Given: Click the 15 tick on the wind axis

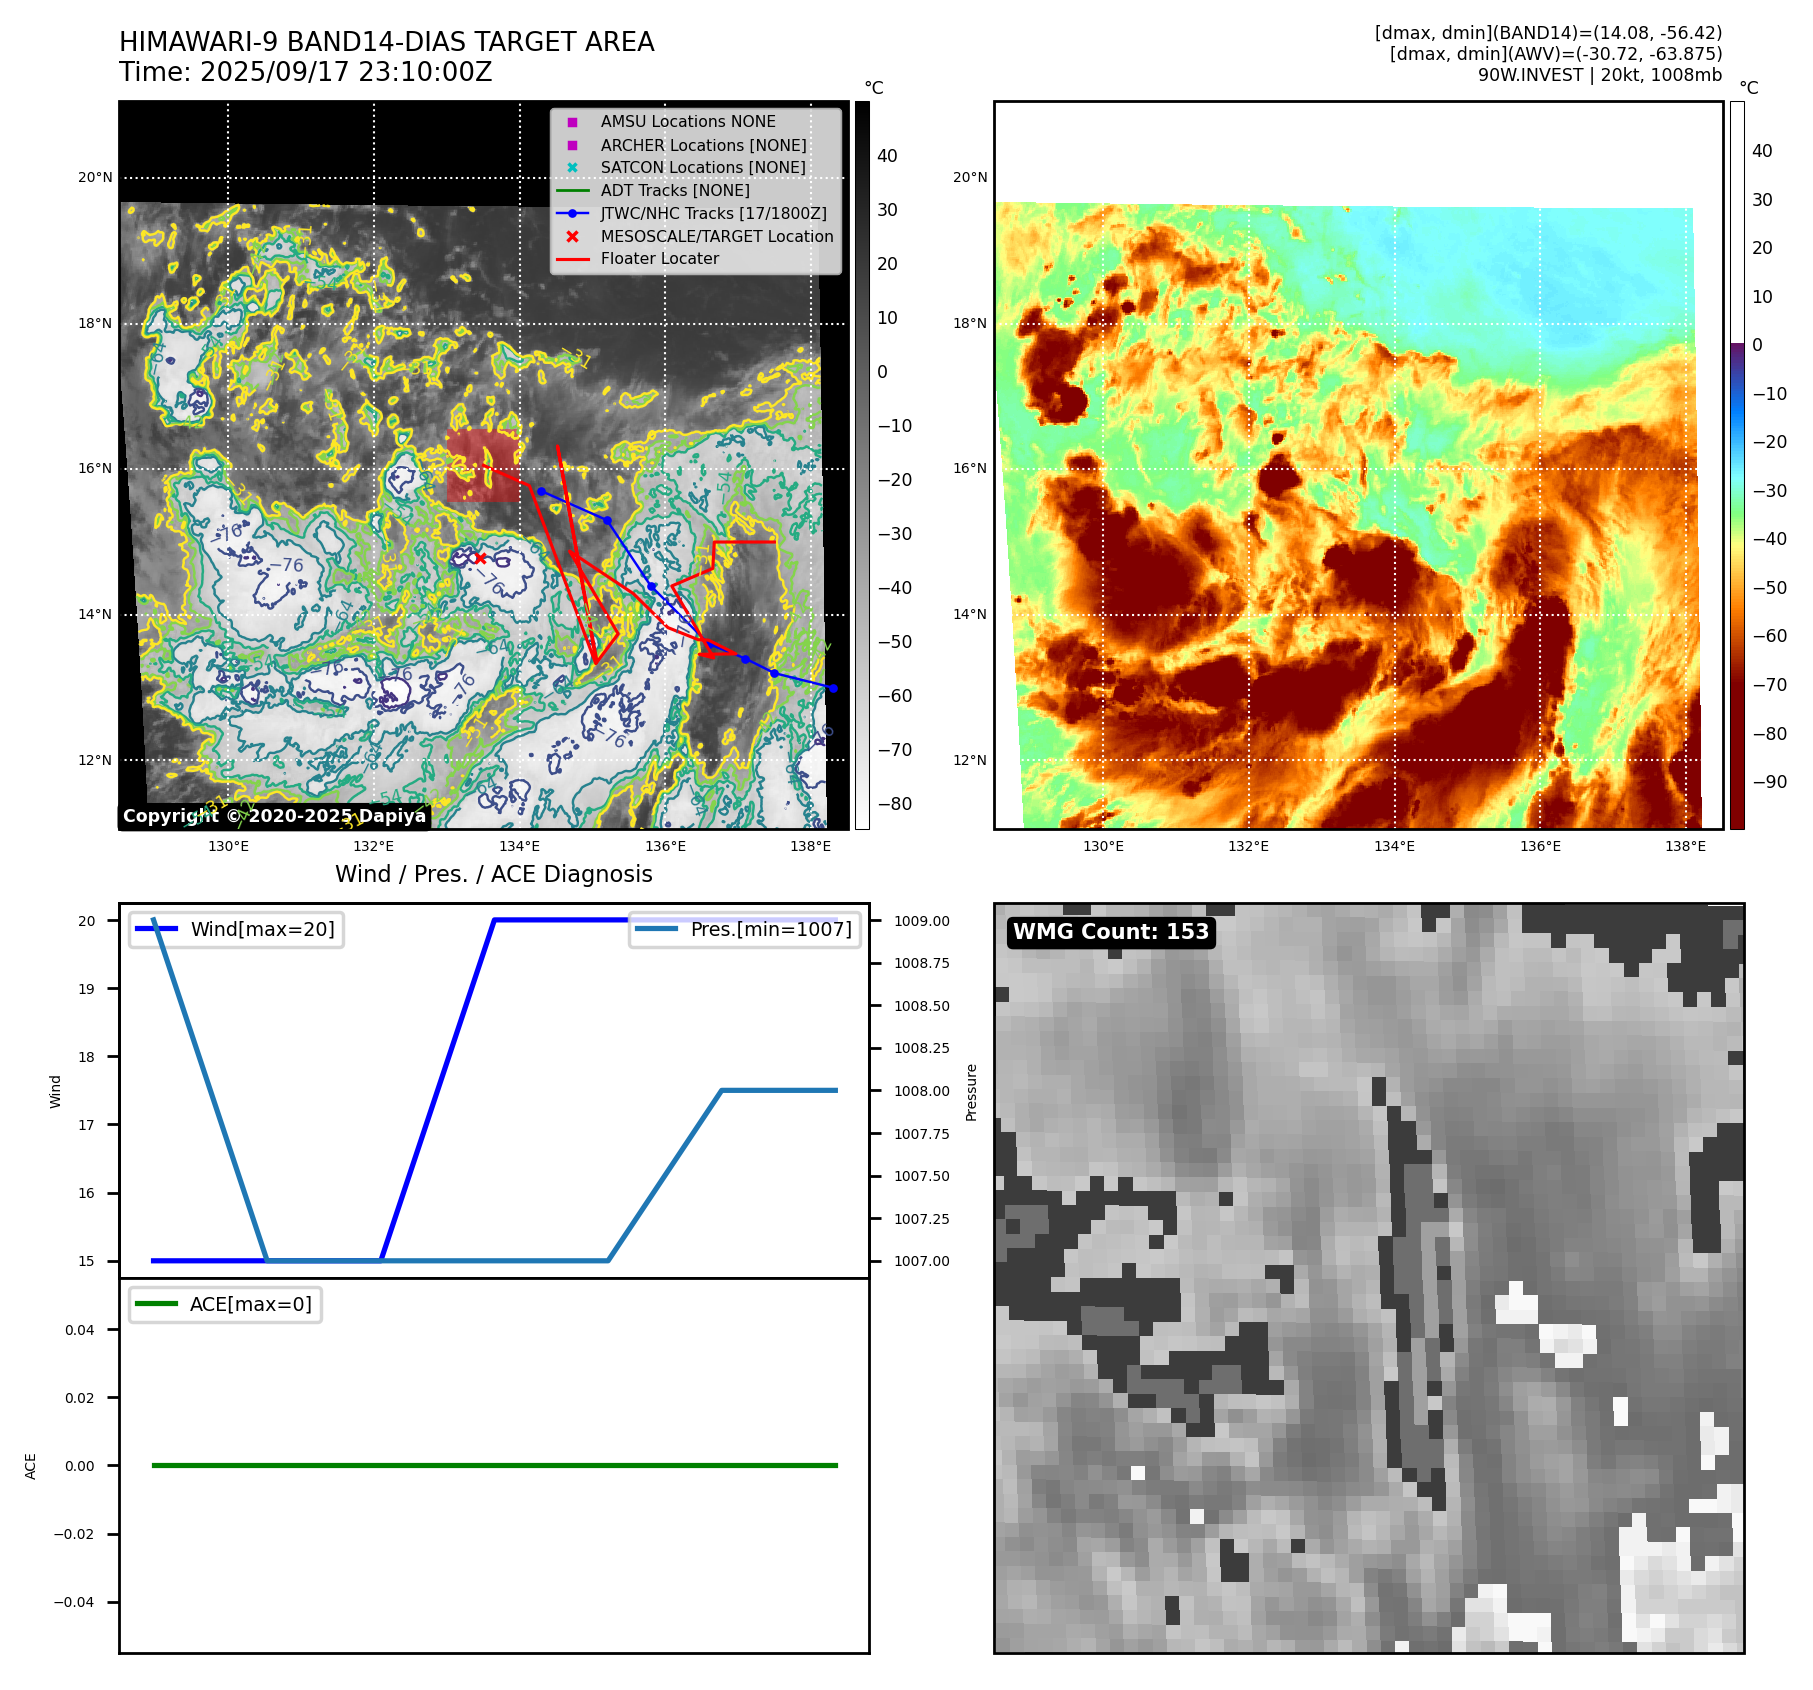Looking at the screenshot, I should click(x=86, y=1261).
